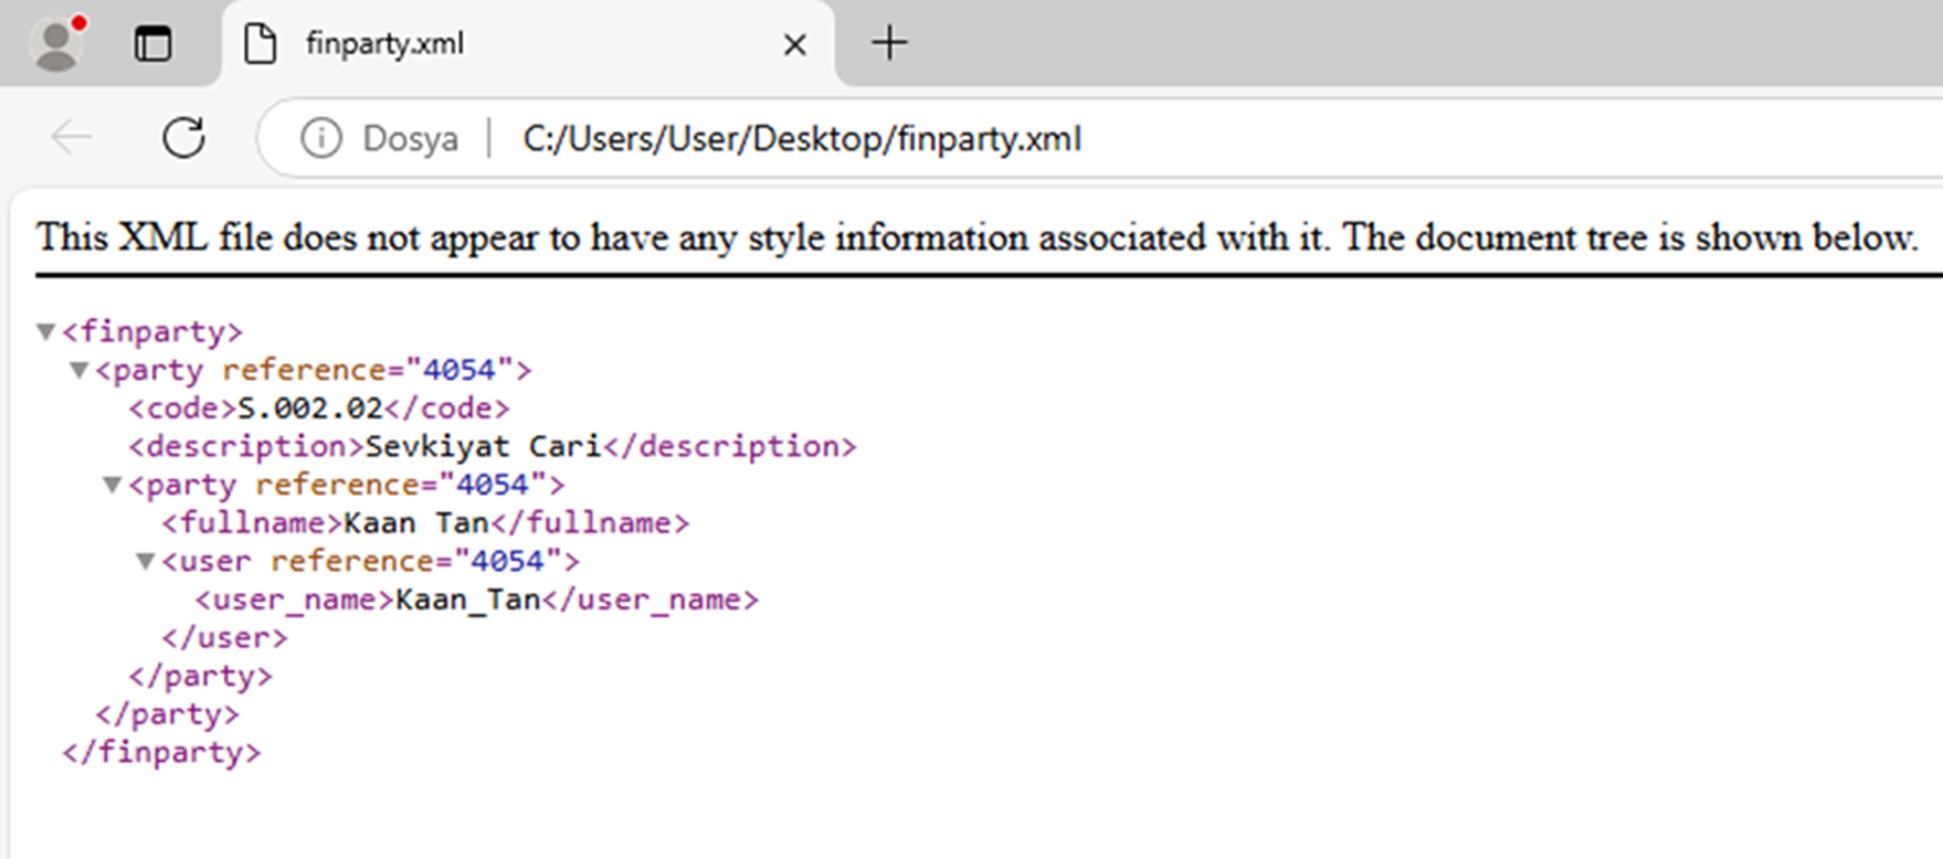Collapse outer party node above code element
This screenshot has height=859, width=1943.
tap(79, 370)
